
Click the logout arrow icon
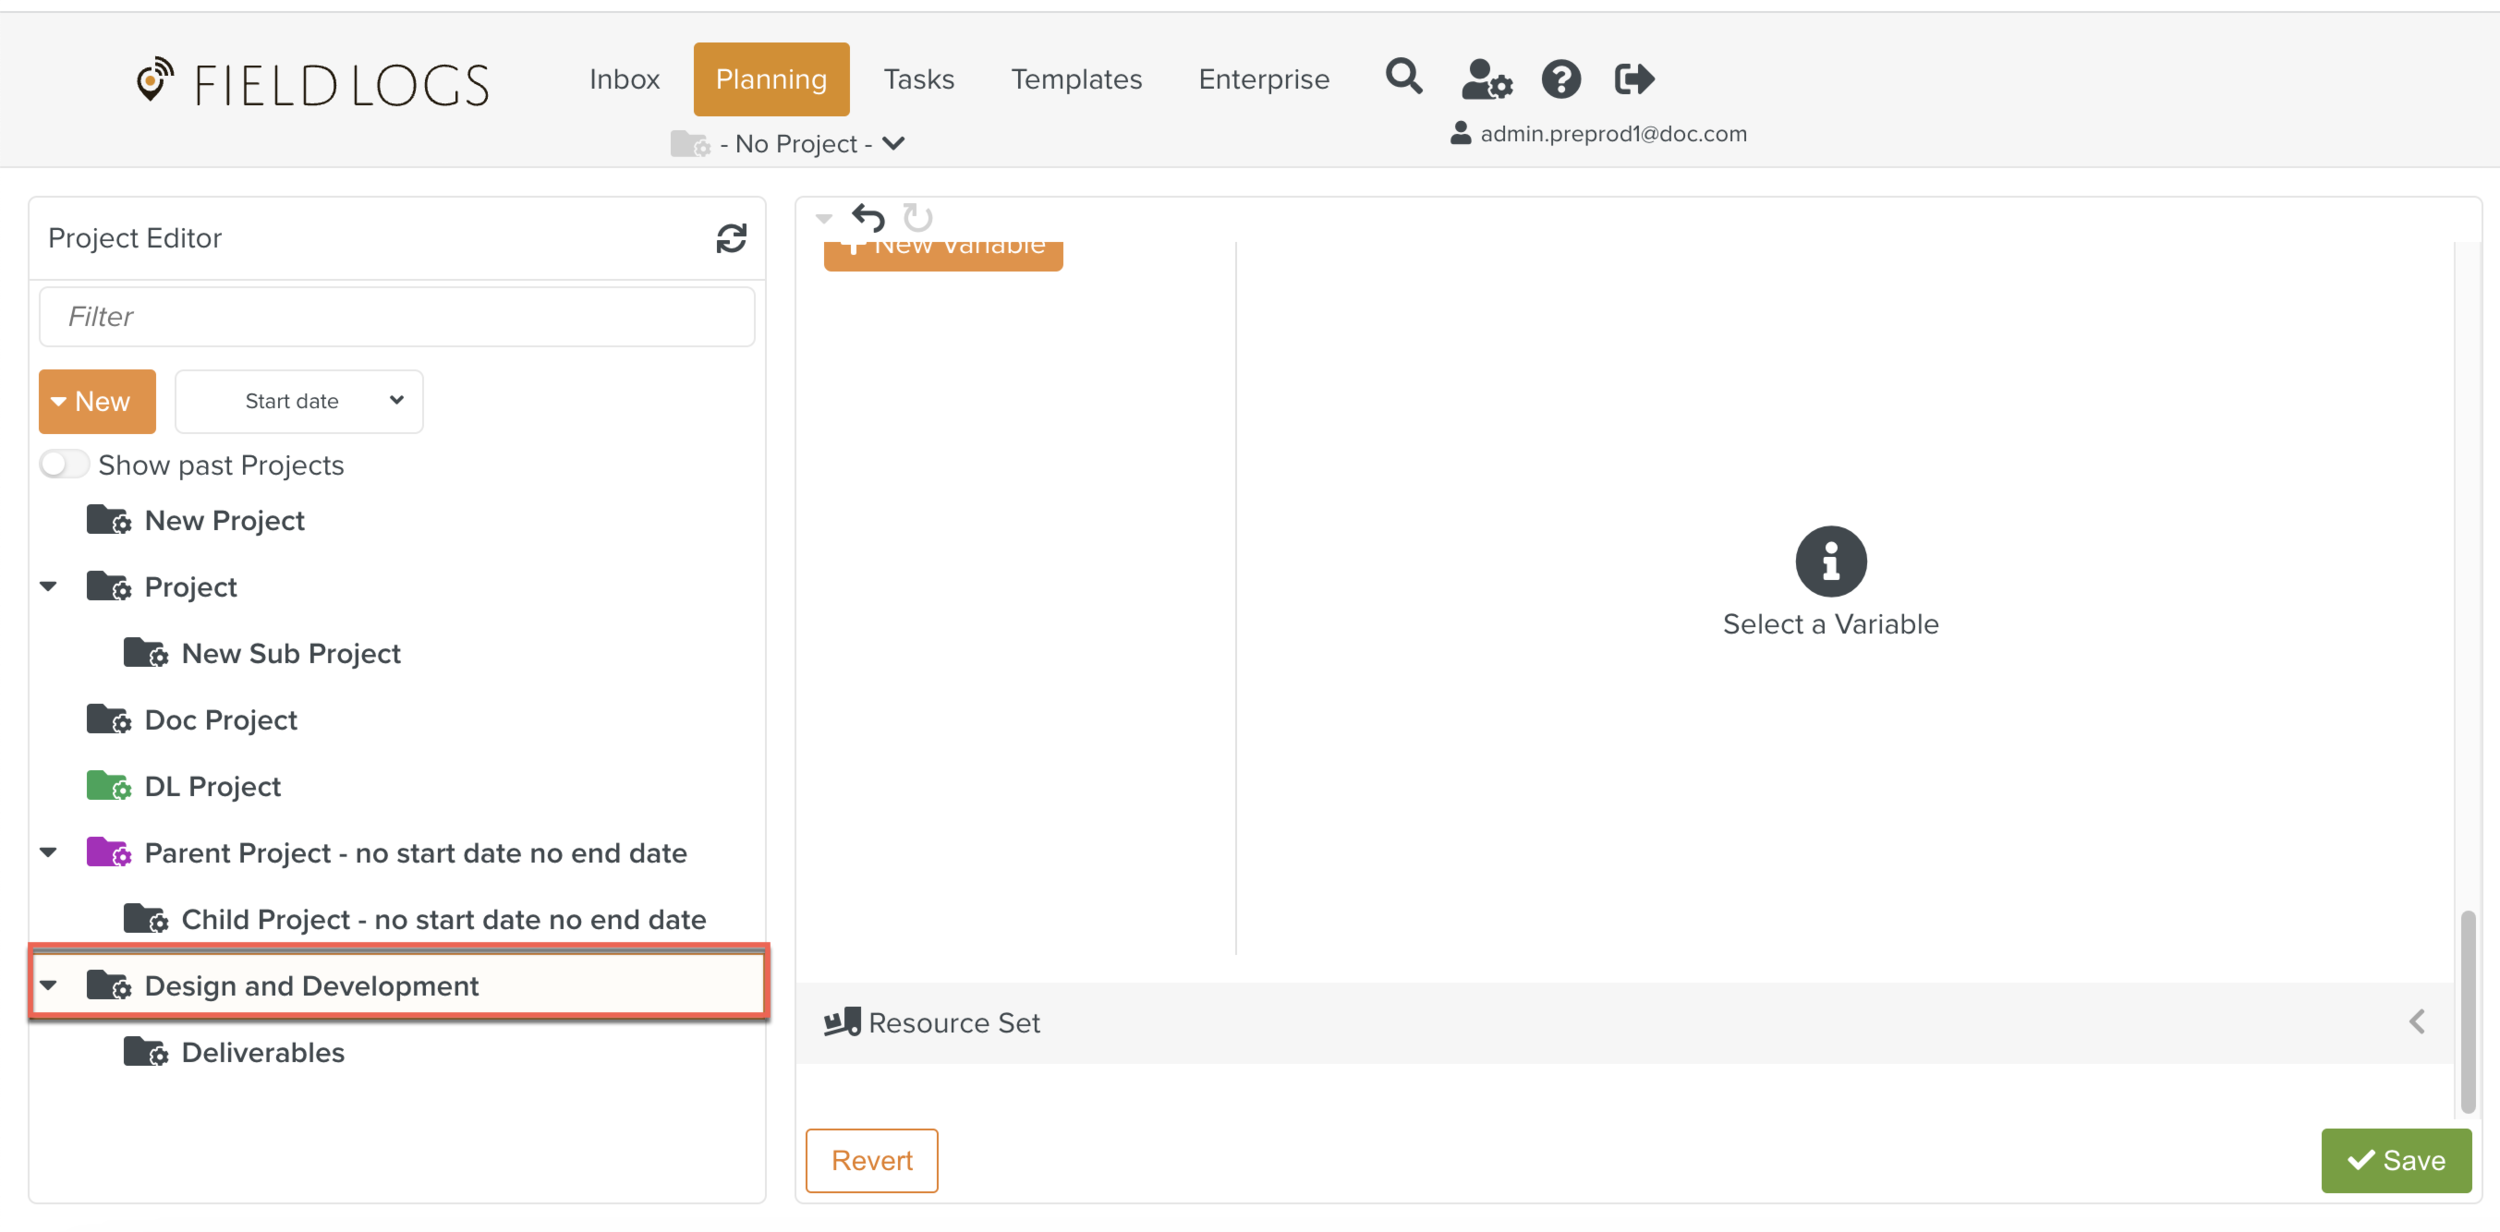pos(1634,79)
